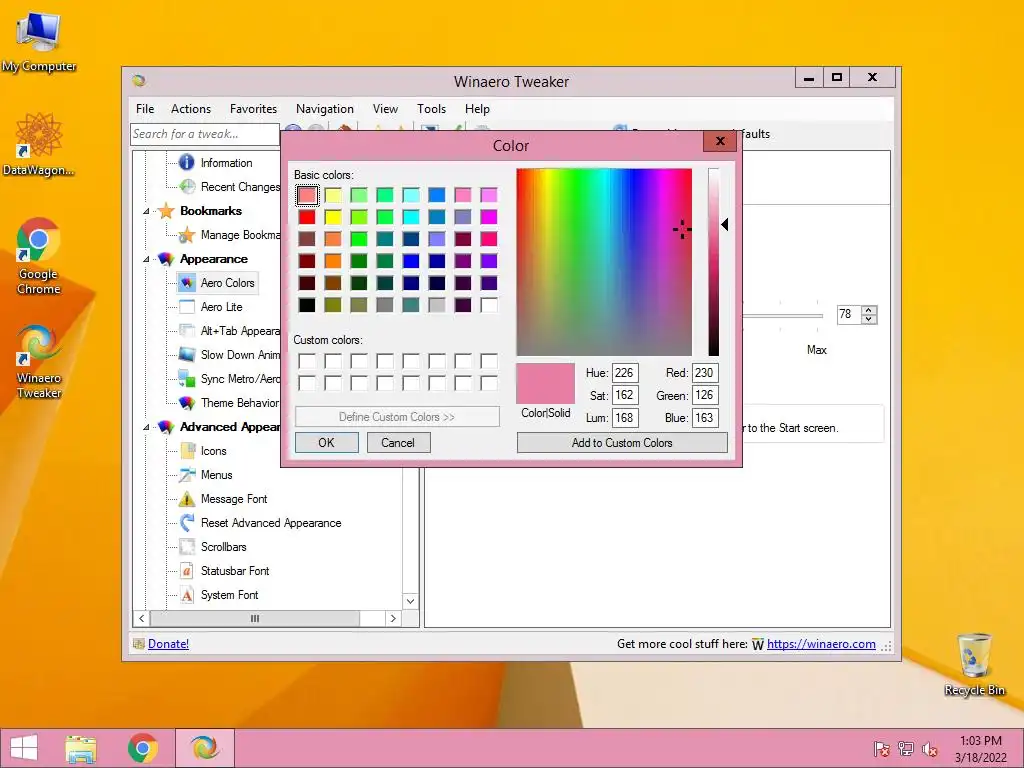The width and height of the screenshot is (1024, 768).
Task: Click the horizontal scroll right arrow
Action: tap(393, 618)
